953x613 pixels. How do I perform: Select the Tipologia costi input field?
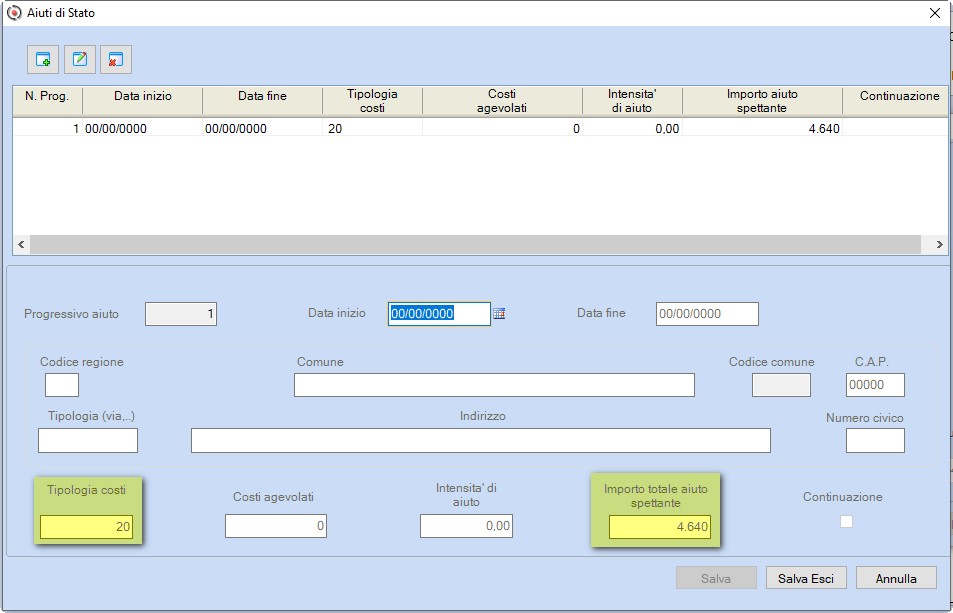tap(86, 527)
